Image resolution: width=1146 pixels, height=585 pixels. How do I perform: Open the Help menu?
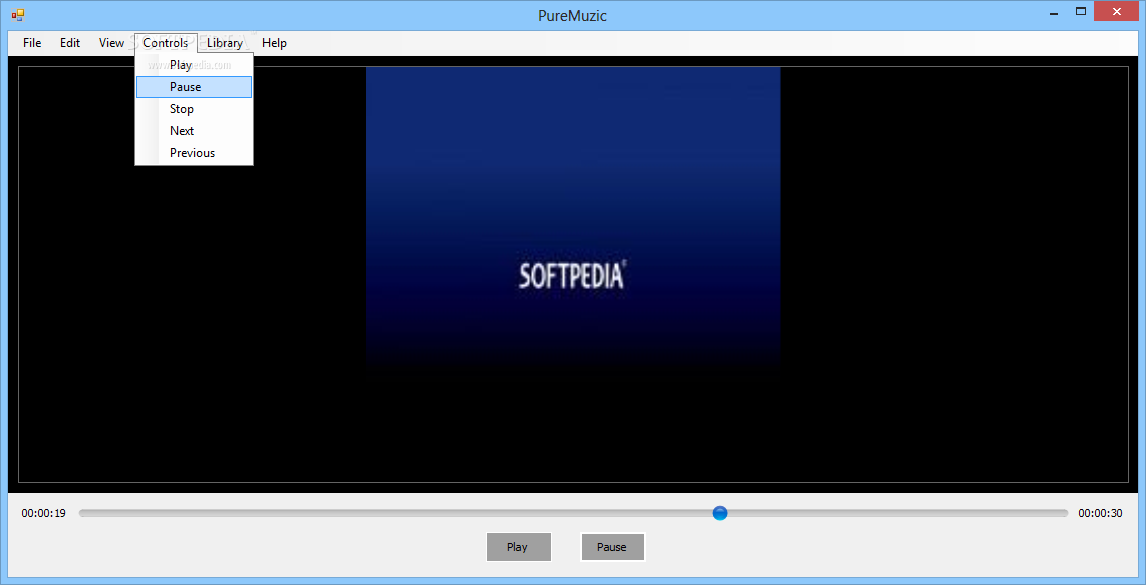(x=274, y=42)
